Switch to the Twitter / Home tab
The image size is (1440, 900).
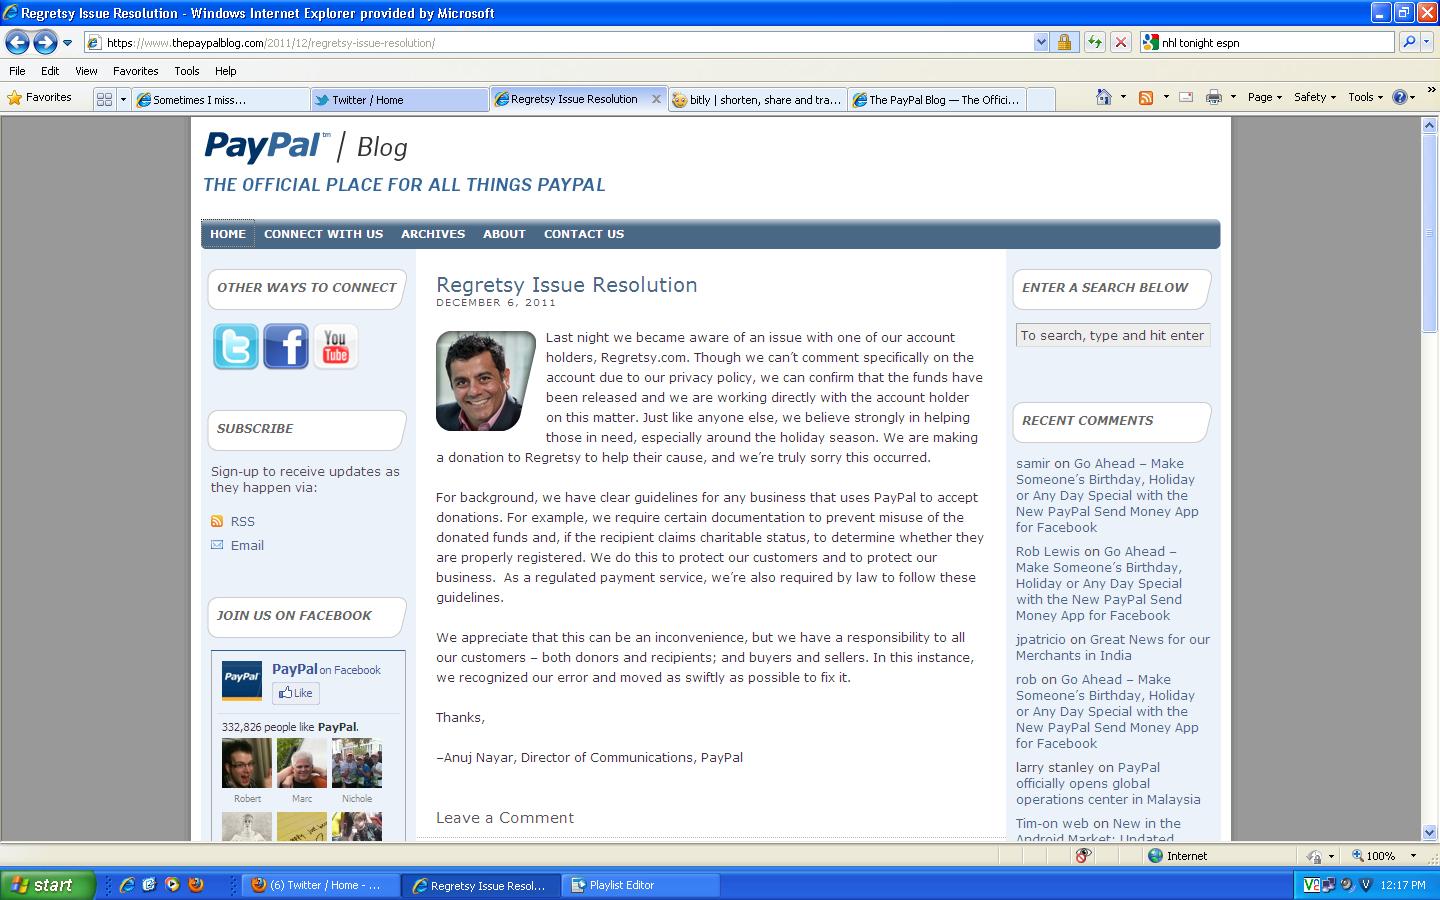click(399, 99)
